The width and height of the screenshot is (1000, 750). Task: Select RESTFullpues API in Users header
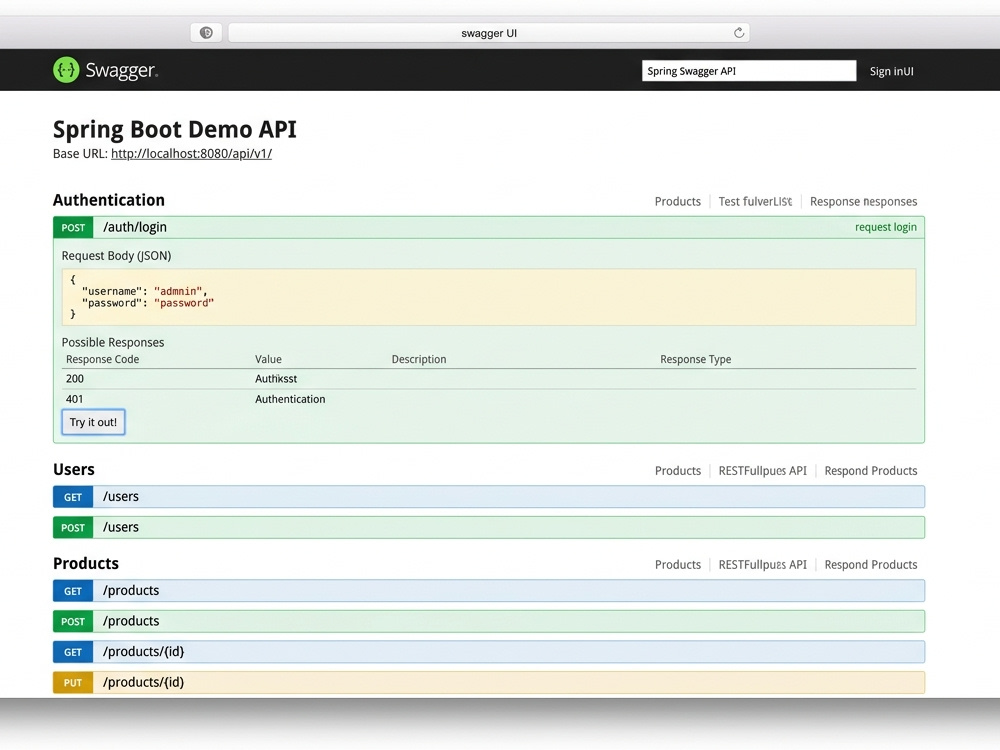pos(762,471)
